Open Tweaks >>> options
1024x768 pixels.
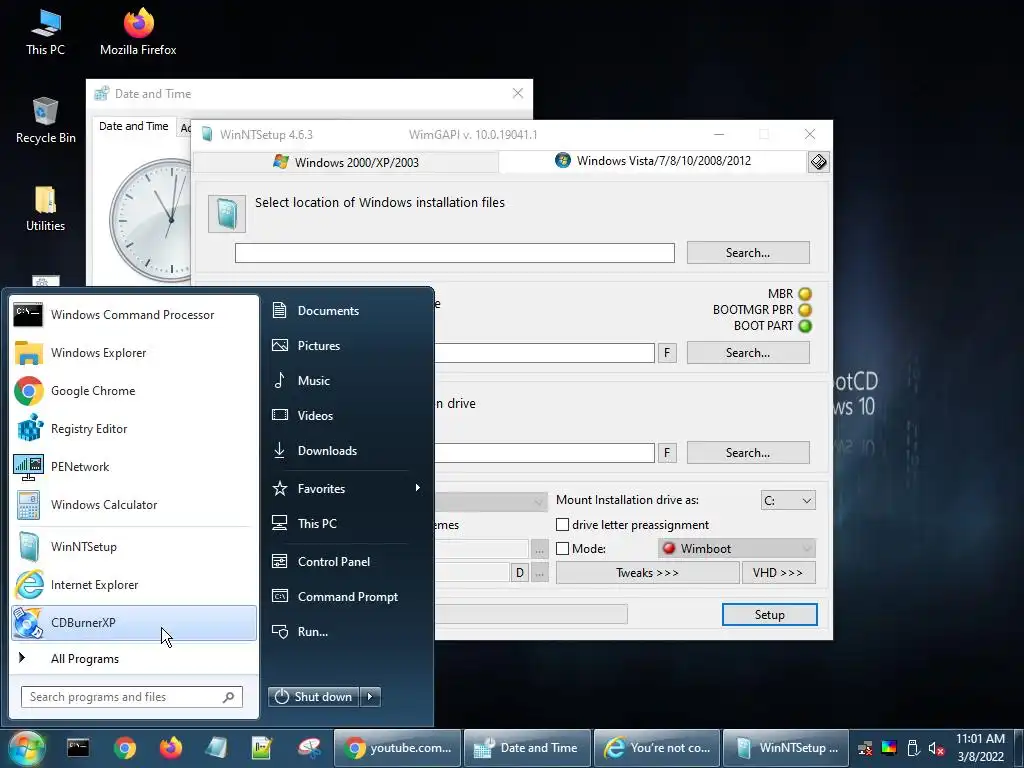[647, 573]
